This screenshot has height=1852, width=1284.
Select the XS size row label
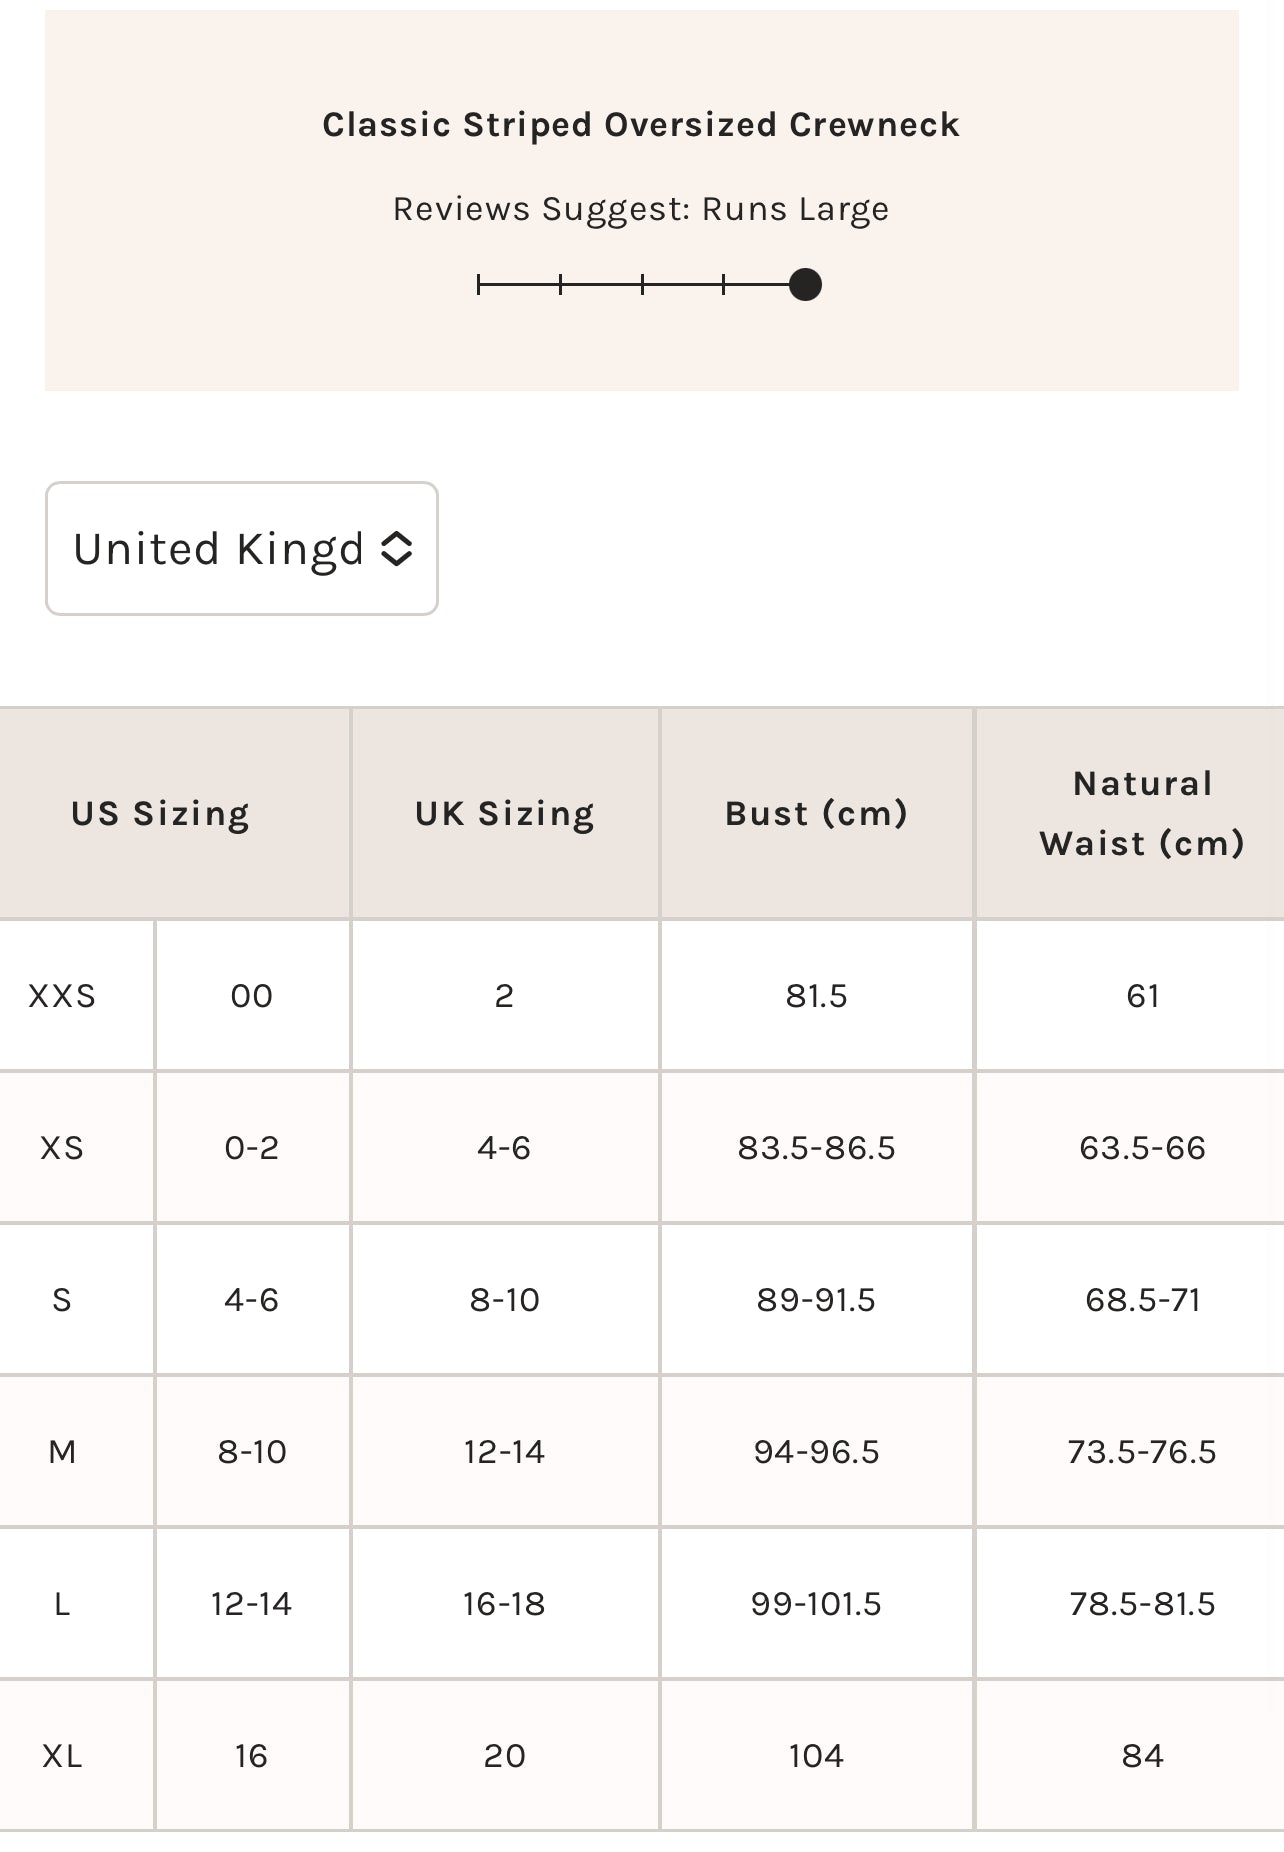click(x=62, y=1148)
